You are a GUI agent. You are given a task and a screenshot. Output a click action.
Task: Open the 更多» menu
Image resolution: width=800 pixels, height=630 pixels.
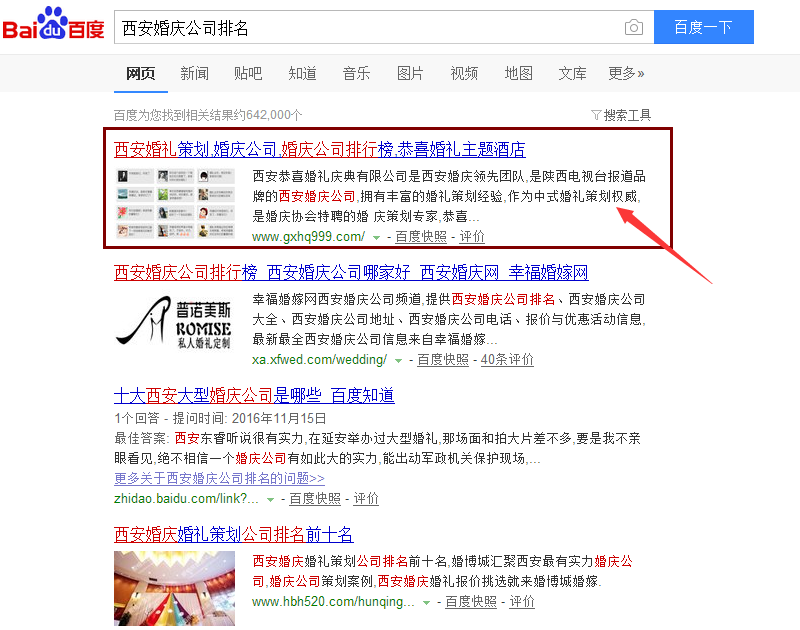pos(626,73)
